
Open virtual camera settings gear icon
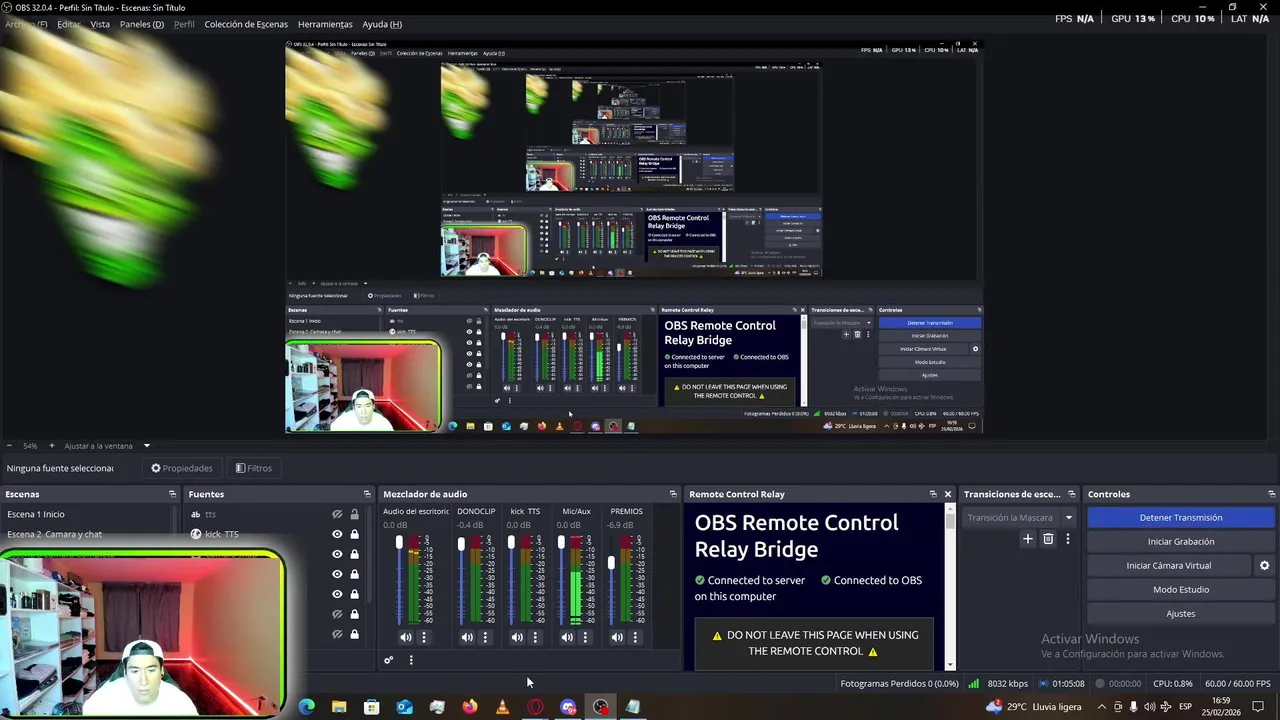click(x=1264, y=566)
